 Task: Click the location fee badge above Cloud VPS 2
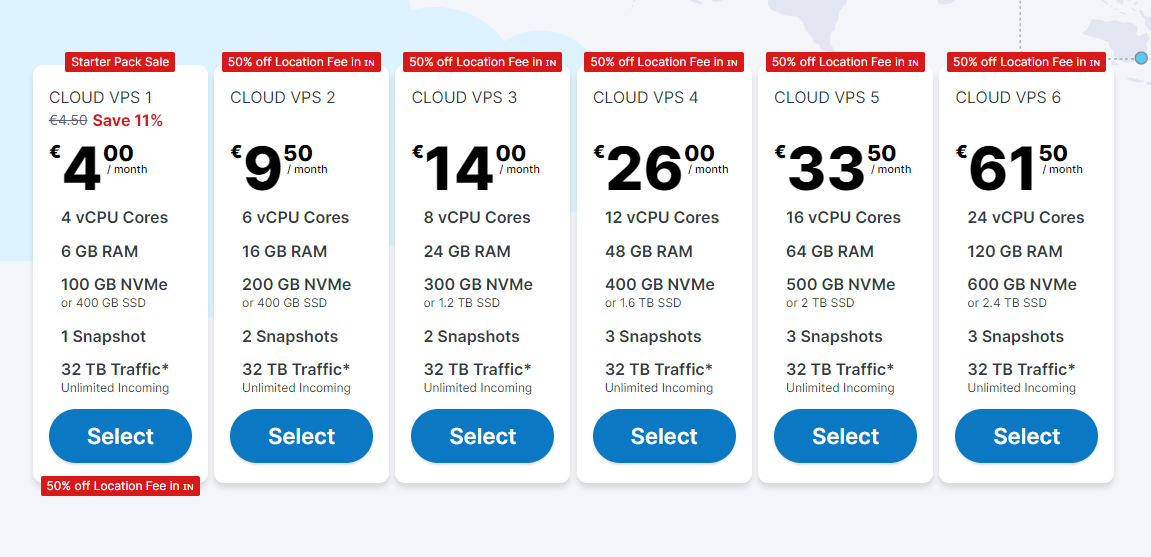(301, 62)
